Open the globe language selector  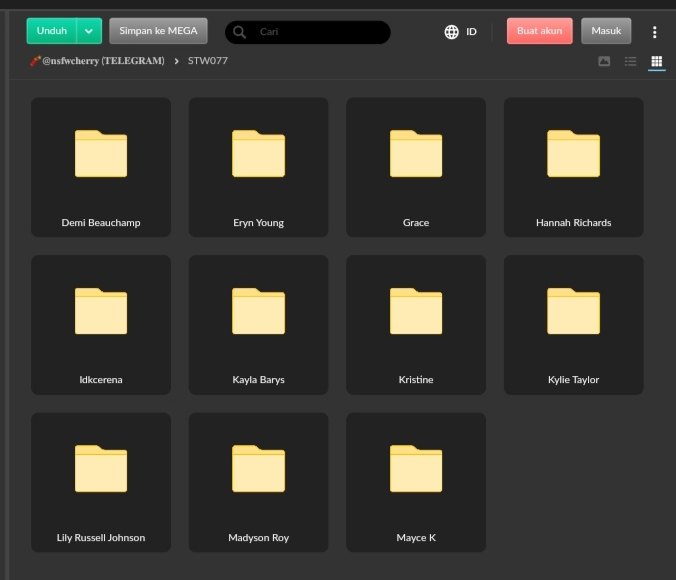pyautogui.click(x=452, y=32)
